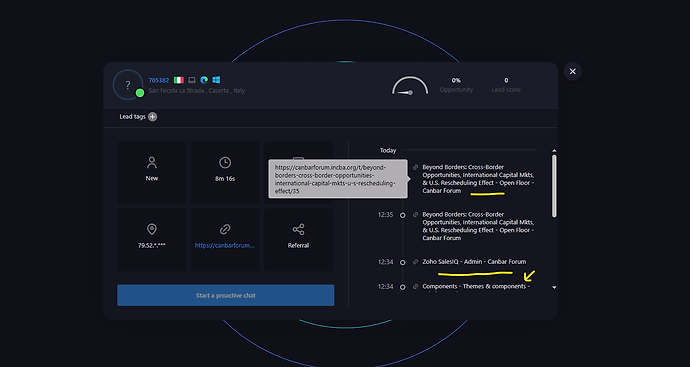Click the Today date heading
Screen dimensions: 690x367
(388, 150)
